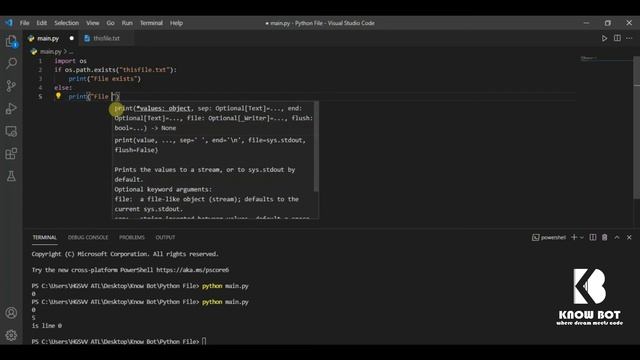Viewport: 640px width, 360px height.
Task: Restore down the VS Code window
Action: coord(608,23)
